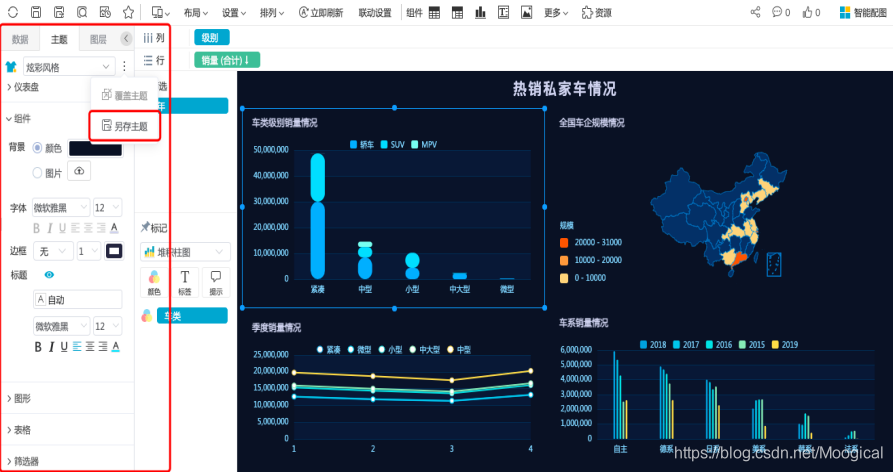Image resolution: width=893 pixels, height=472 pixels.
Task: Toggle underline for title text
Action: coord(64,347)
